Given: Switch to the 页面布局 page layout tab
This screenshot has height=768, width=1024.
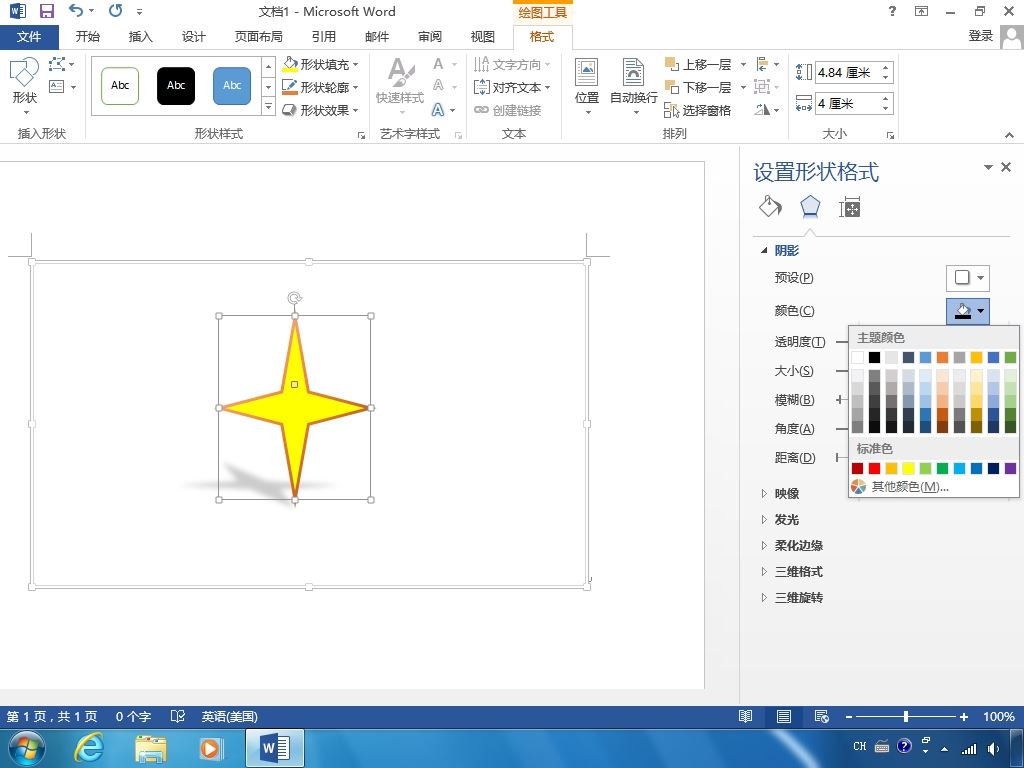Looking at the screenshot, I should click(x=259, y=37).
